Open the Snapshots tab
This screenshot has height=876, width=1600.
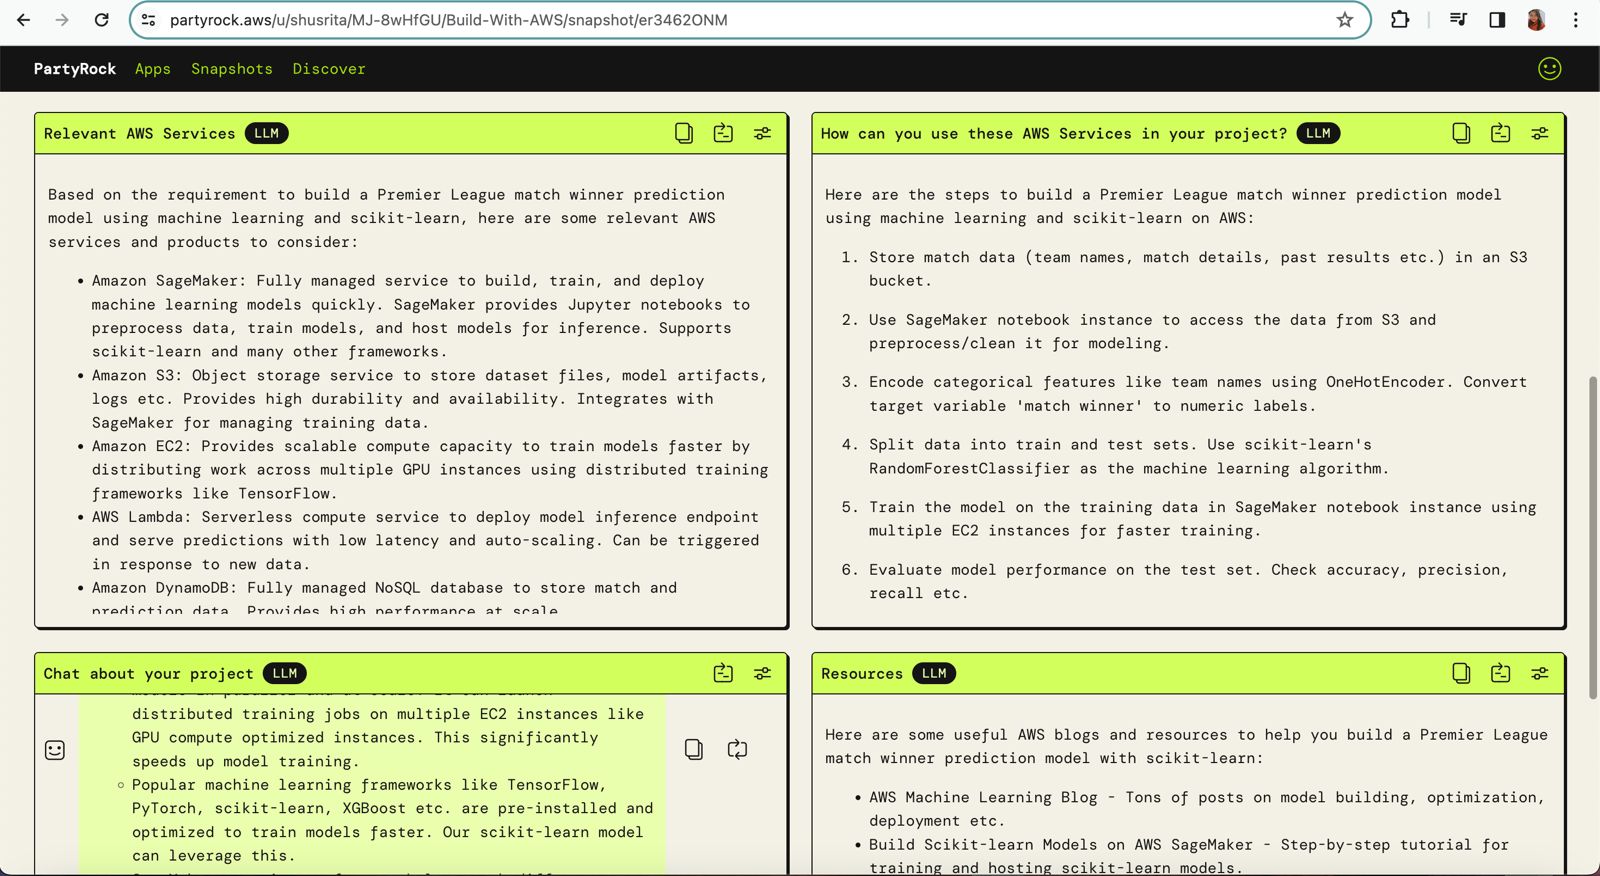coord(232,69)
